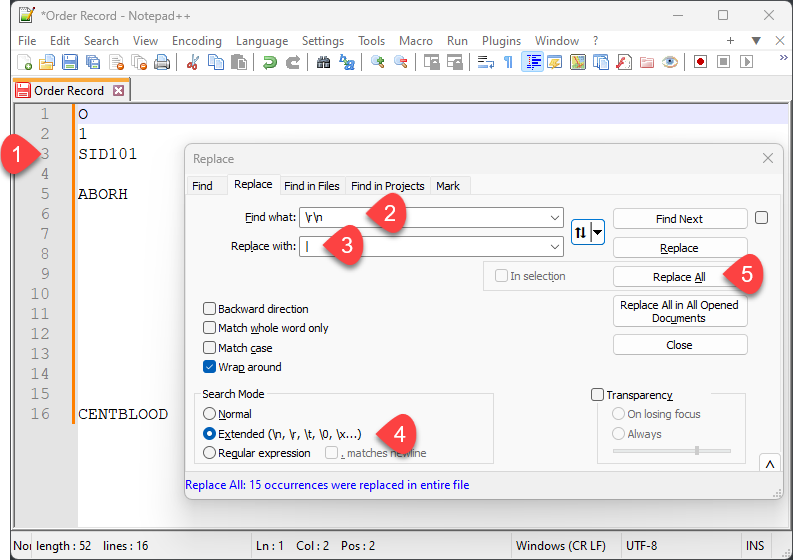Click the Monitoring eye icon
Viewport: 793px width, 560px height.
point(670,62)
